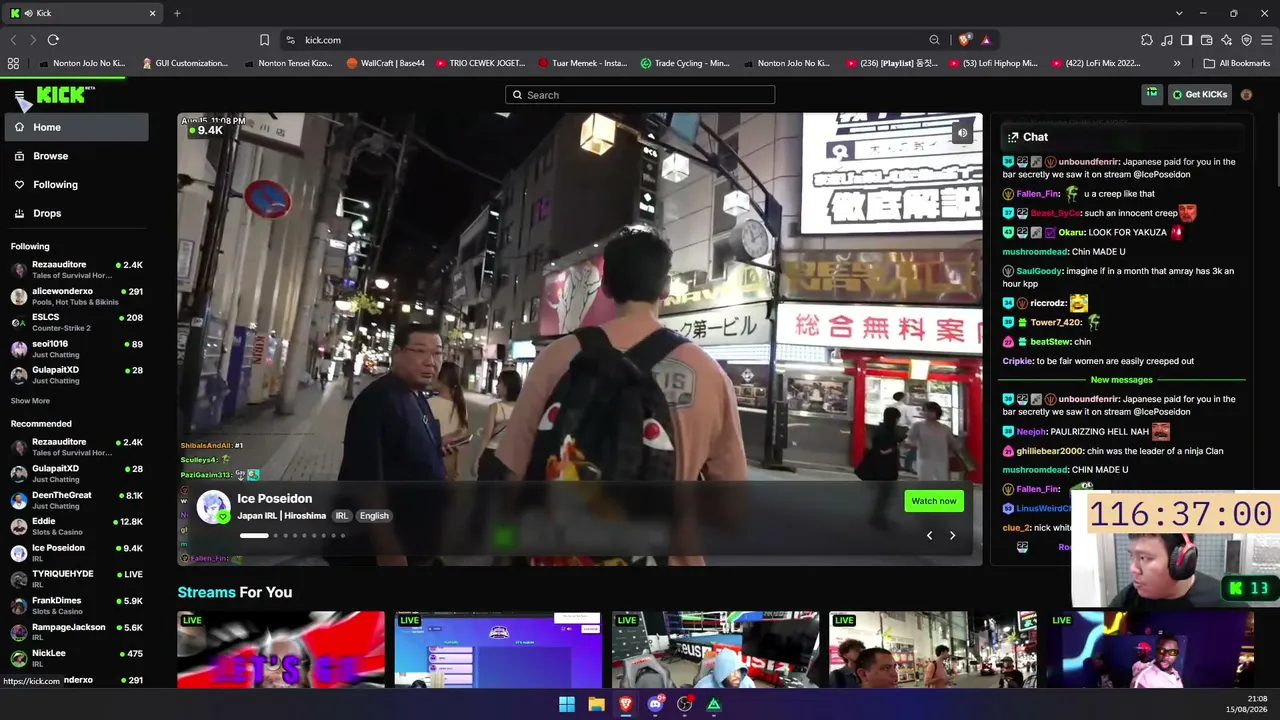Open Brave Rewards triangle icon

point(986,40)
